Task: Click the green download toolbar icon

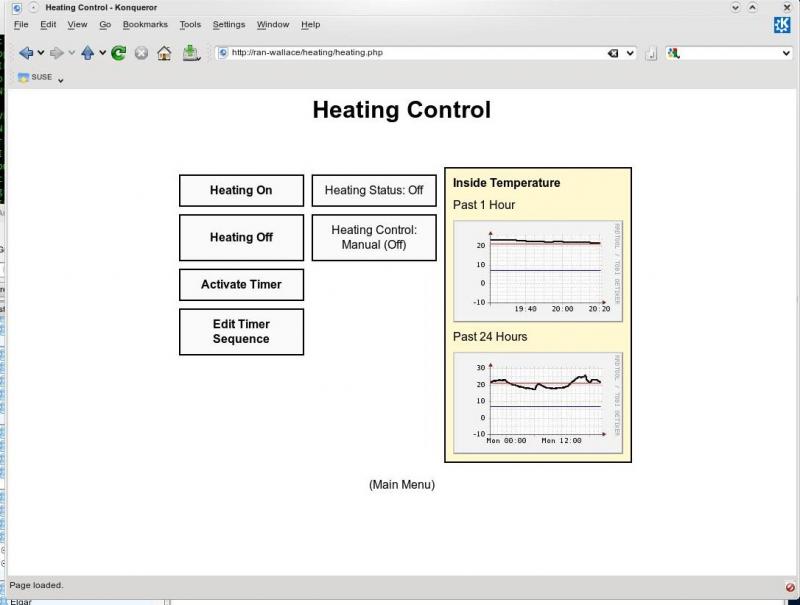Action: point(191,53)
